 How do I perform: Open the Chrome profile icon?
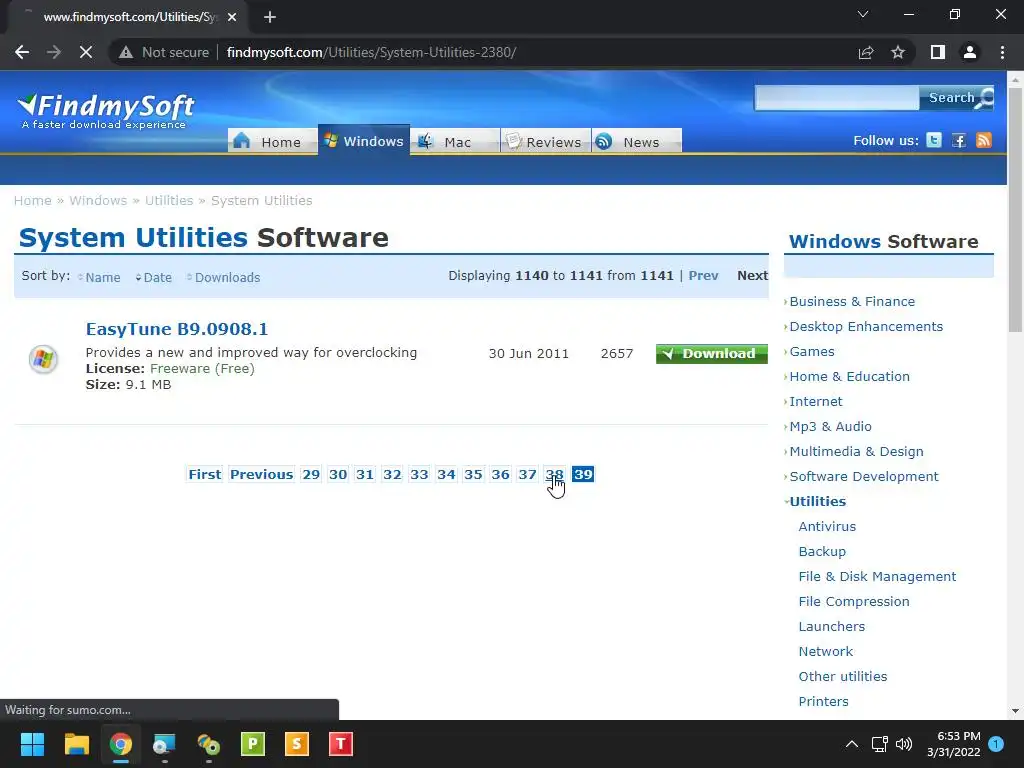[x=970, y=52]
